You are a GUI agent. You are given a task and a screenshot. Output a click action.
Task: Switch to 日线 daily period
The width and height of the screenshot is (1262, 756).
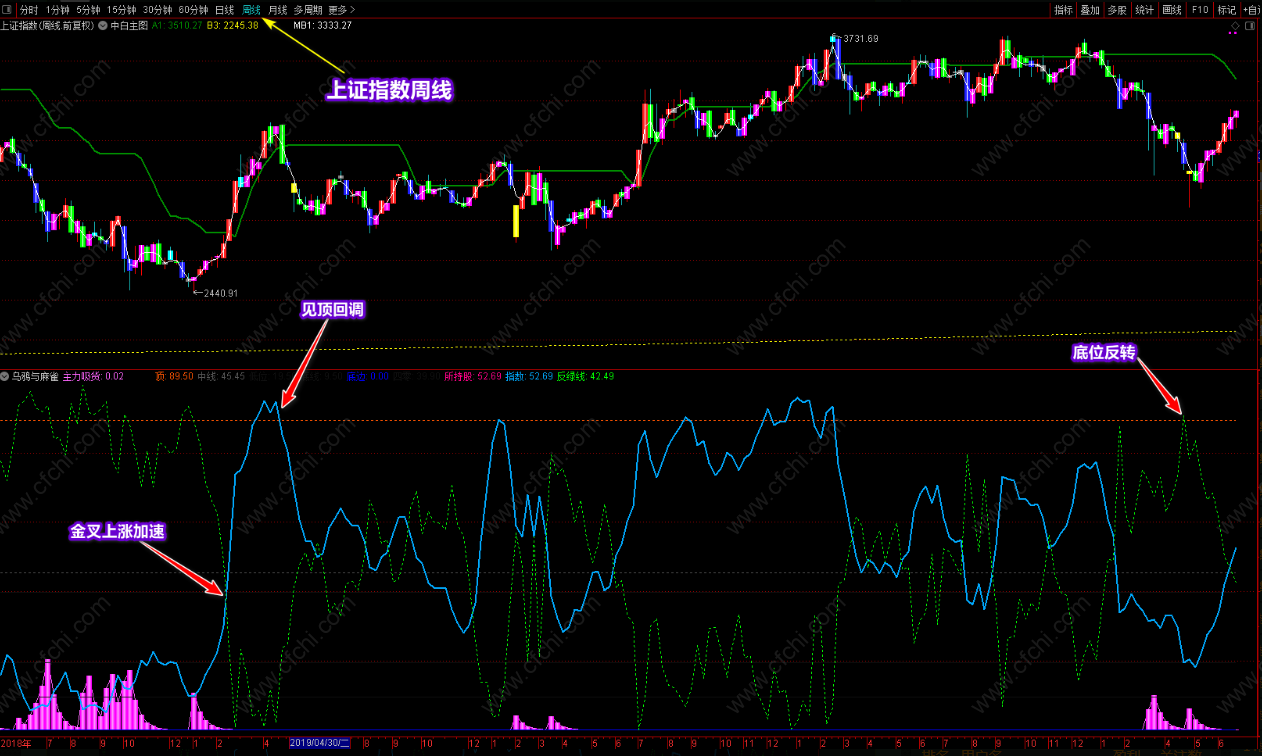click(x=225, y=9)
